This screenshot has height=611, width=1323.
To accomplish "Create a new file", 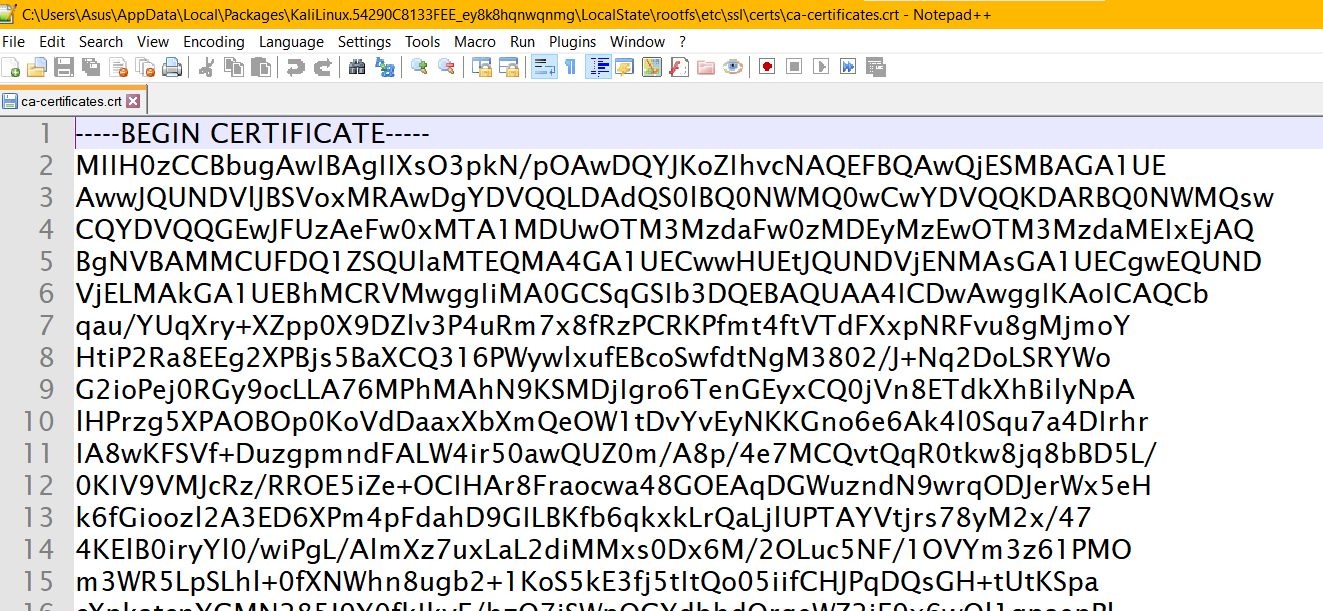I will [x=12, y=67].
